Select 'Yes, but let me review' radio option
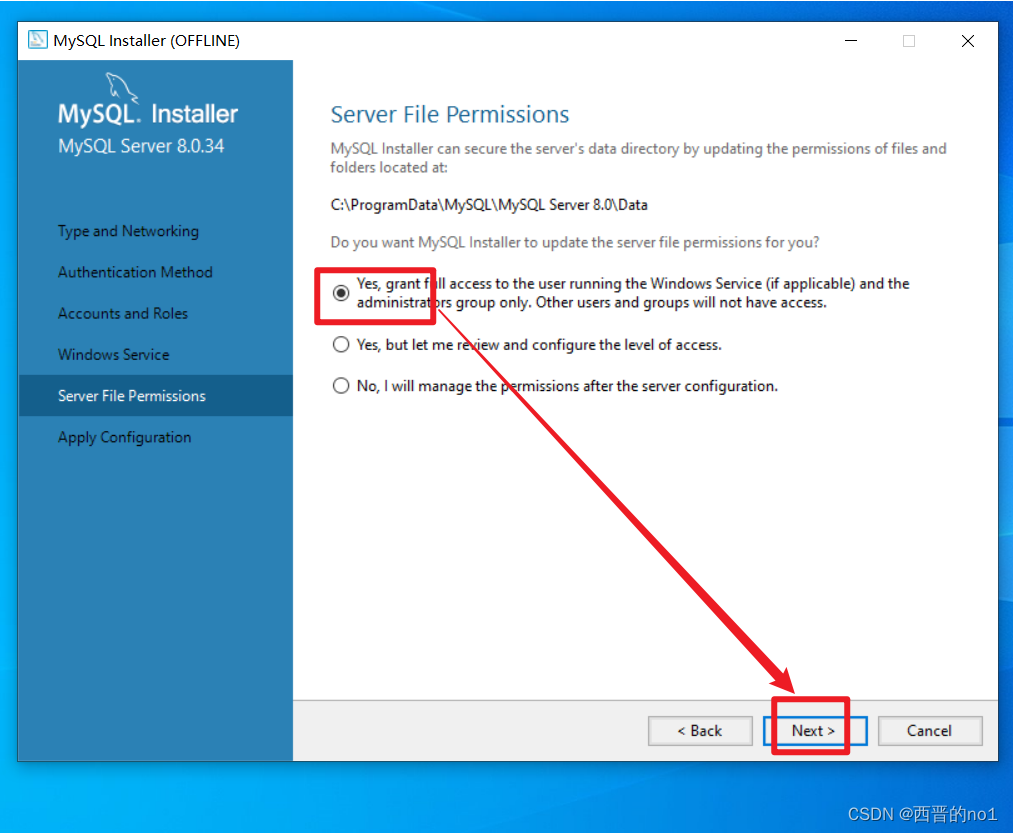 pyautogui.click(x=341, y=344)
